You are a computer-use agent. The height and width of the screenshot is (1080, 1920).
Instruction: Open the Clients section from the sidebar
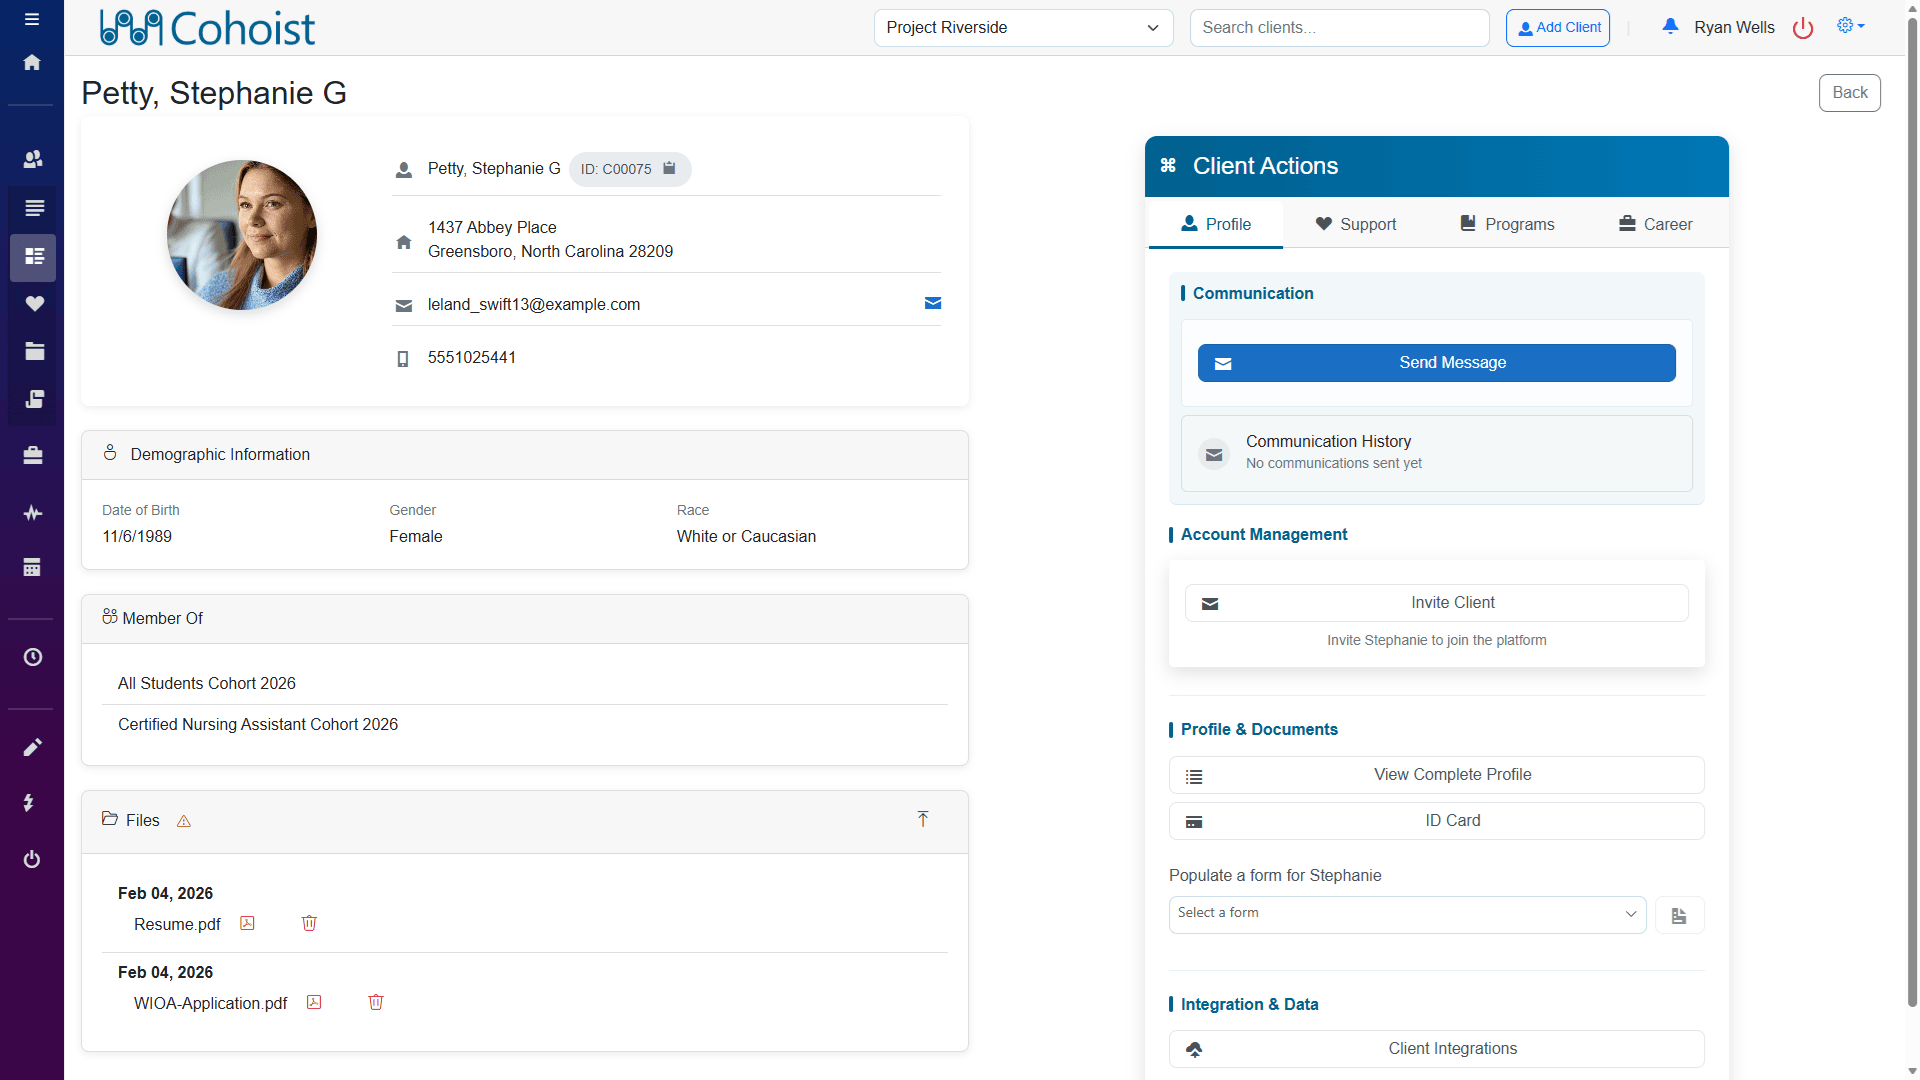coord(32,159)
